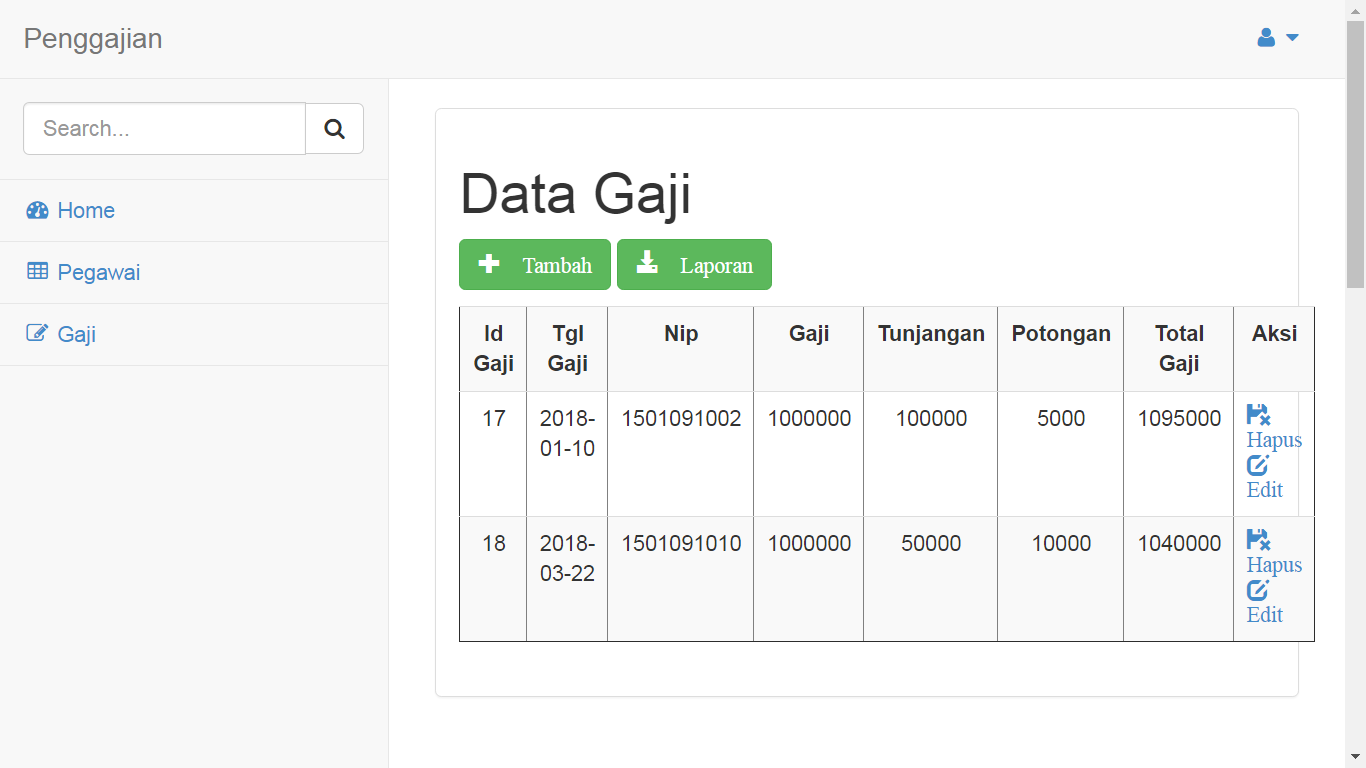
Task: Click the Hapus link for row 17
Action: point(1274,440)
